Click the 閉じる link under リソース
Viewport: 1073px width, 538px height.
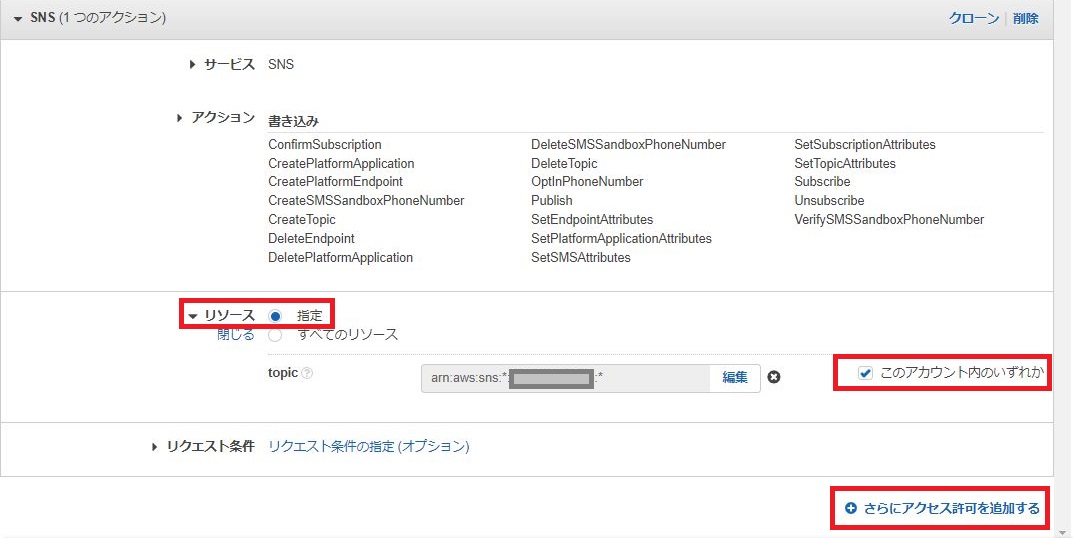[x=235, y=335]
